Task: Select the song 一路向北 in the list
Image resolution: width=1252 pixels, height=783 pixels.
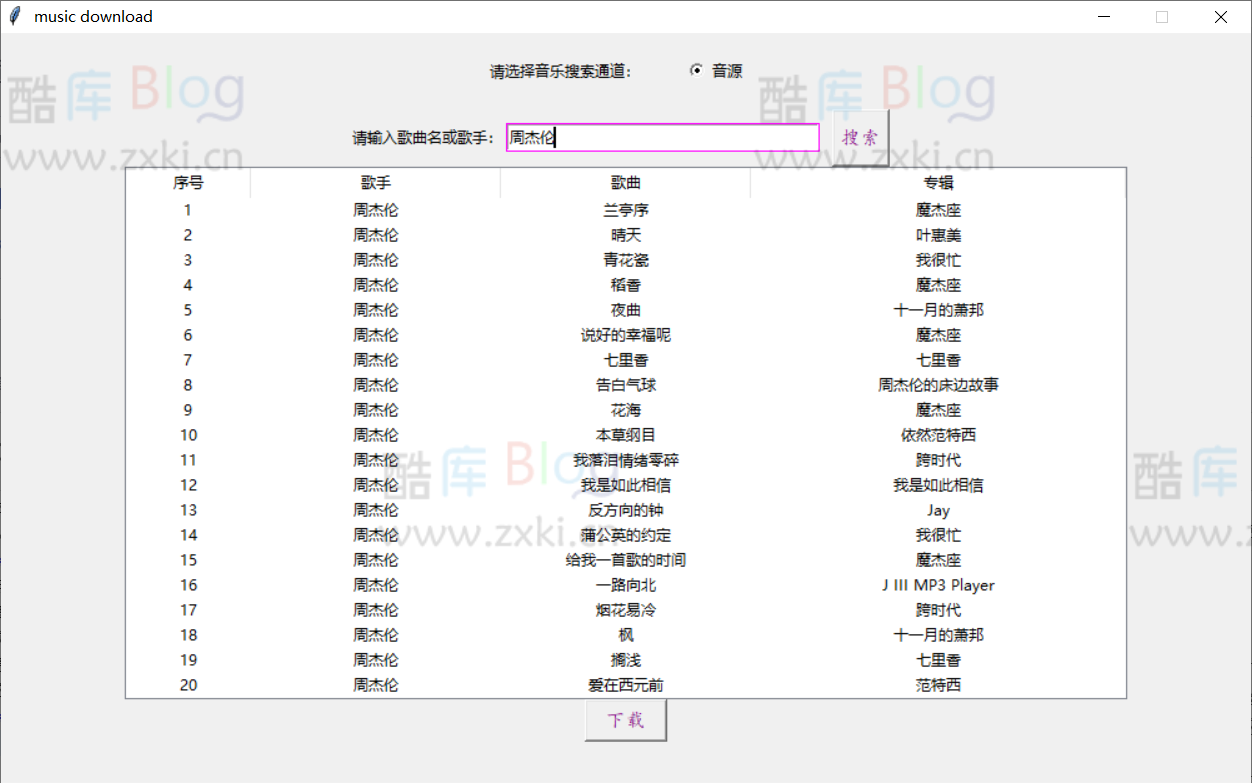Action: (625, 584)
